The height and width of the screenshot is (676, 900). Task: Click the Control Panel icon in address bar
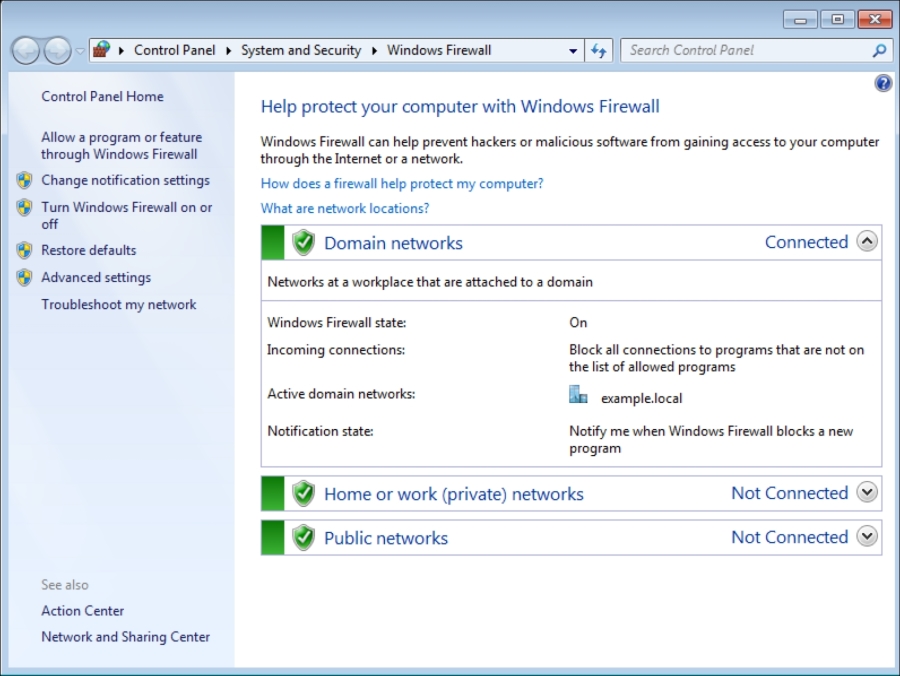pos(101,50)
